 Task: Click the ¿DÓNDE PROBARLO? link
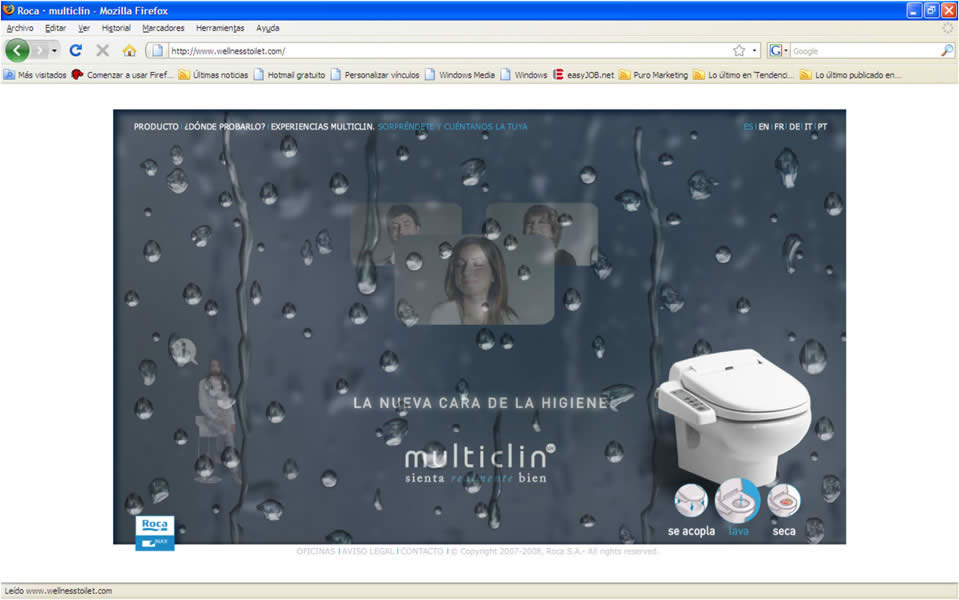pos(224,127)
